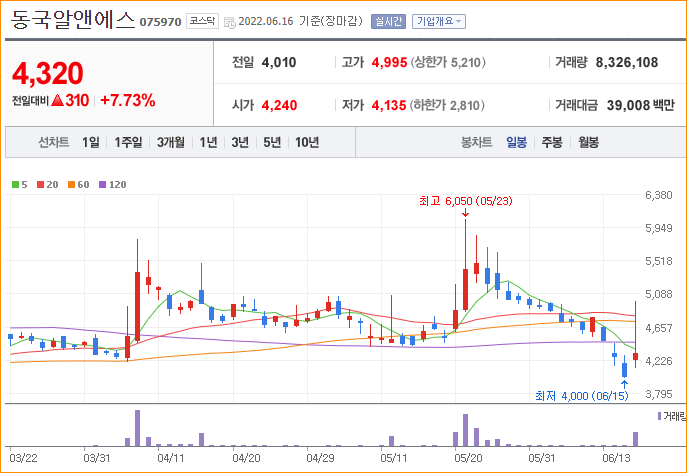Click the 거래량 volume legend marker
The width and height of the screenshot is (687, 473).
(x=659, y=416)
